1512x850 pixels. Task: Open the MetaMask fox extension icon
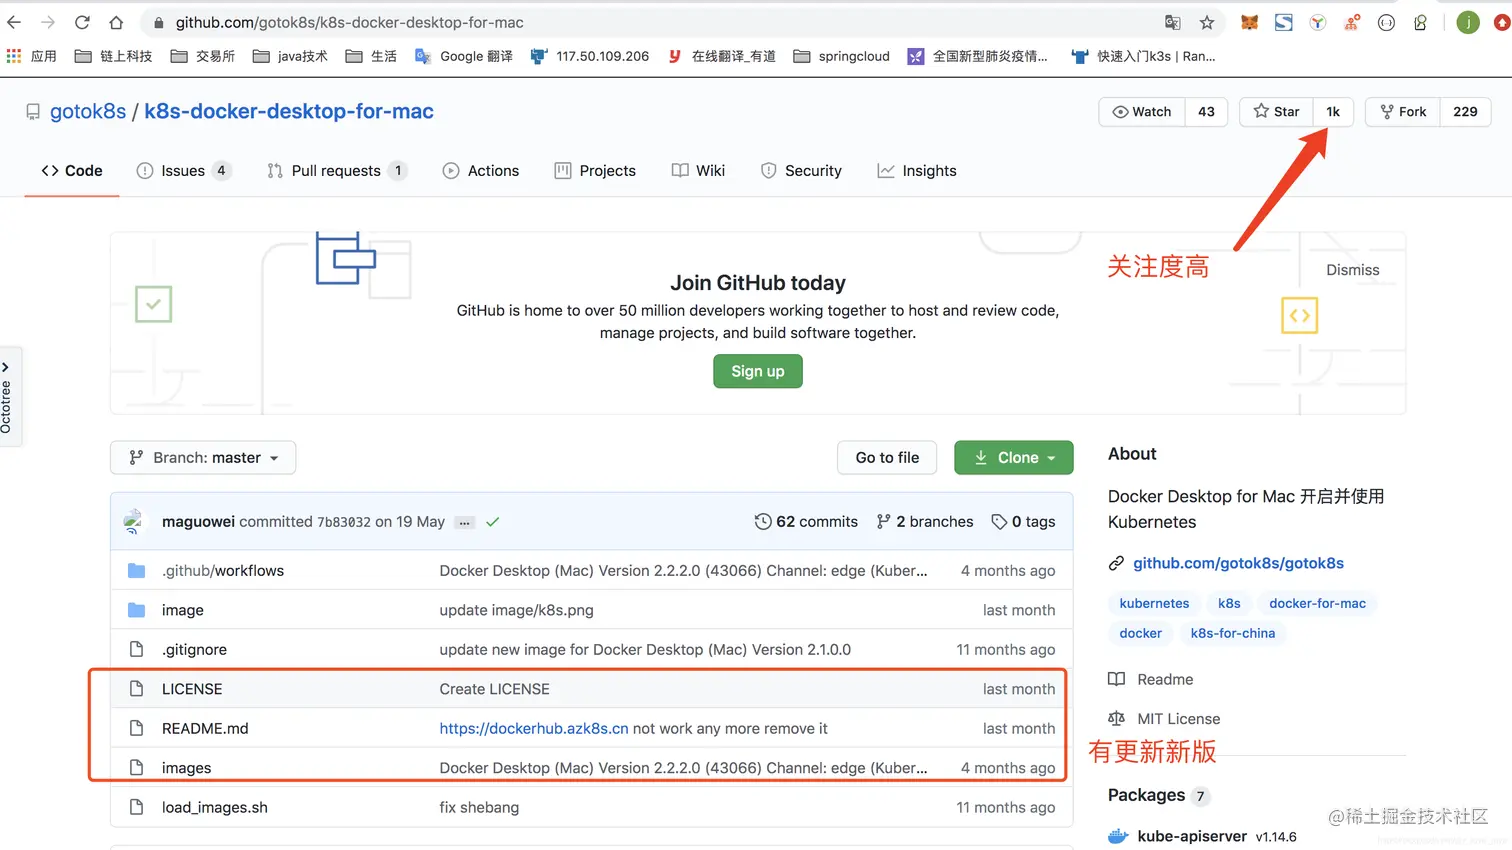pos(1249,22)
